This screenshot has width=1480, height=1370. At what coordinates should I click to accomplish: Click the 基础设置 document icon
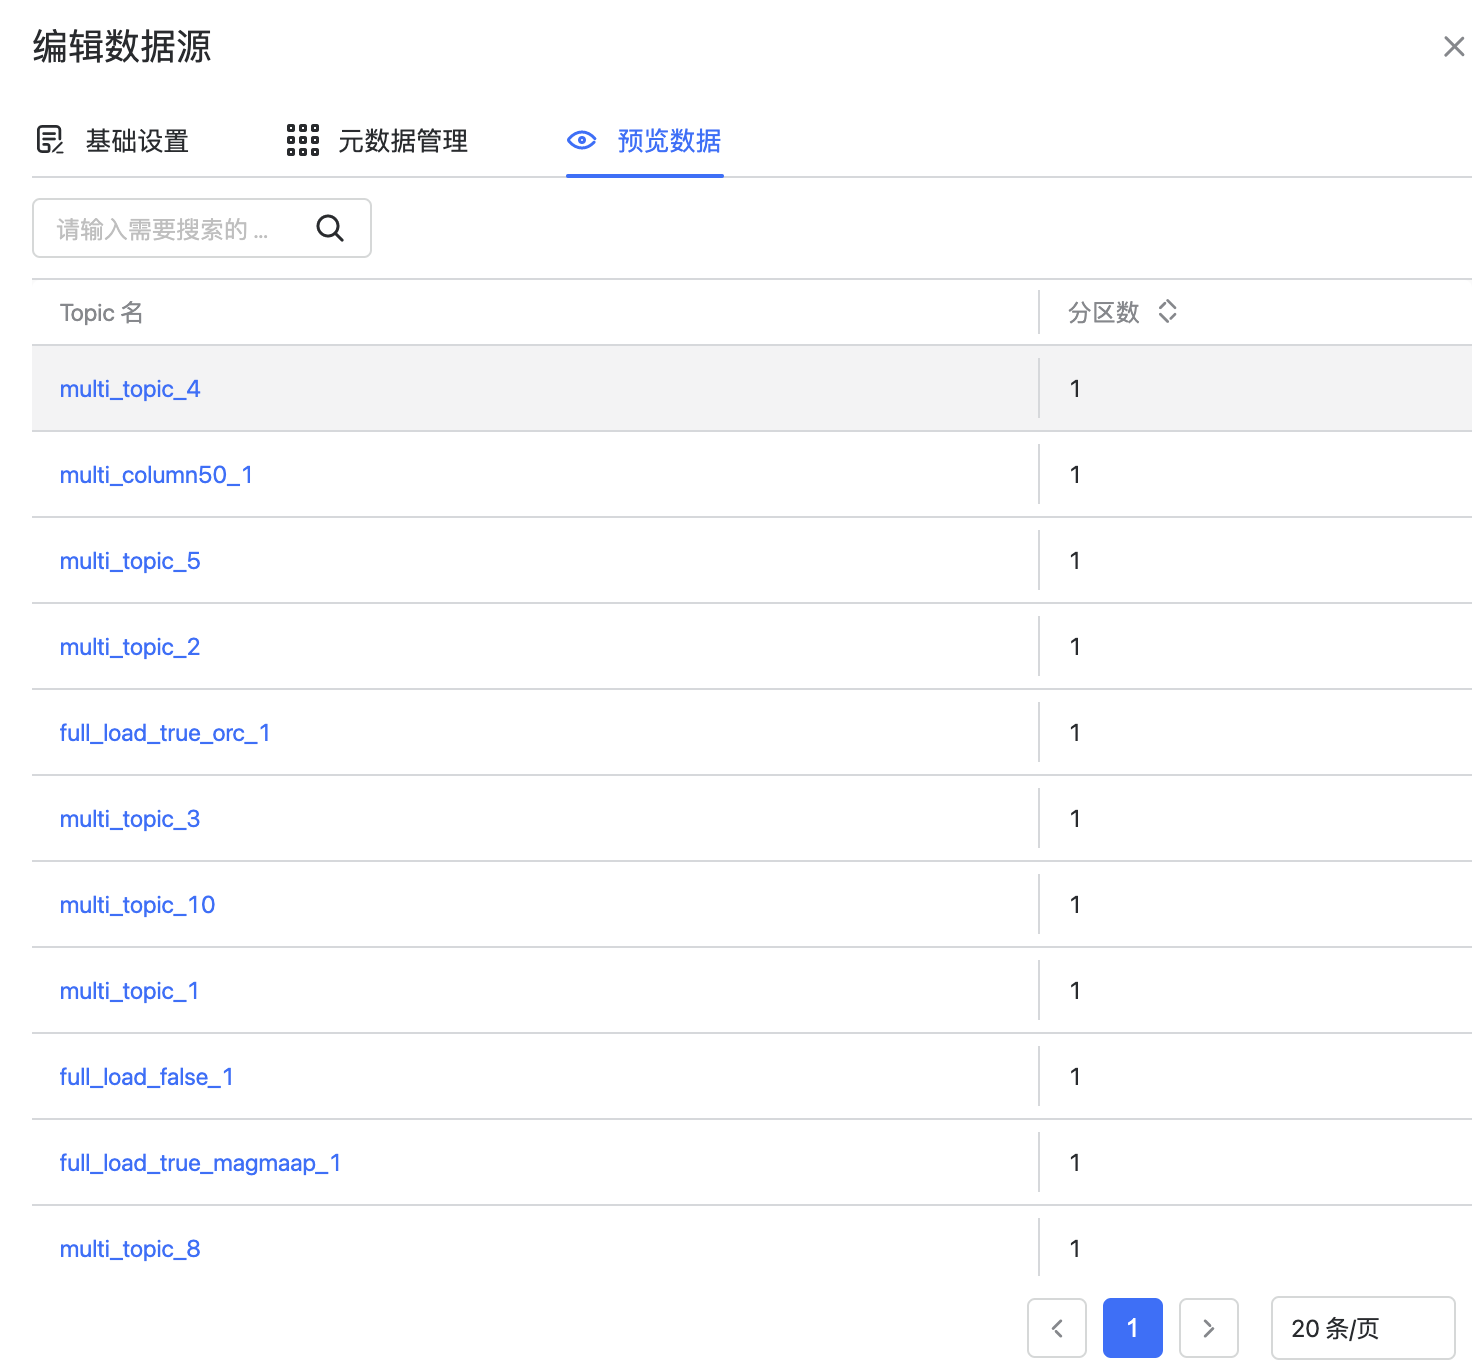pyautogui.click(x=49, y=140)
